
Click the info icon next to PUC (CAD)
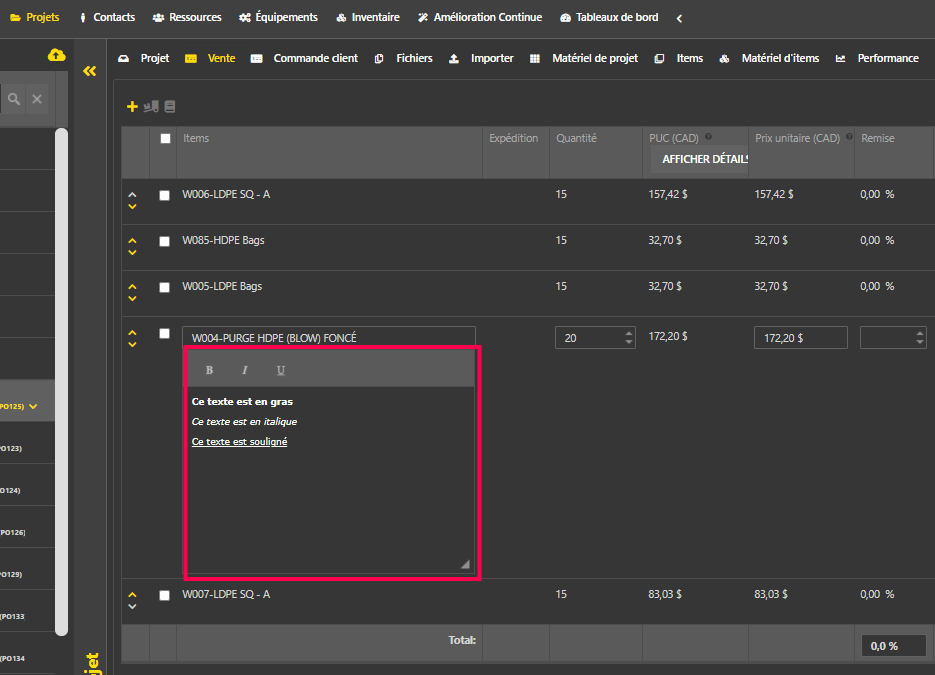[x=708, y=137]
